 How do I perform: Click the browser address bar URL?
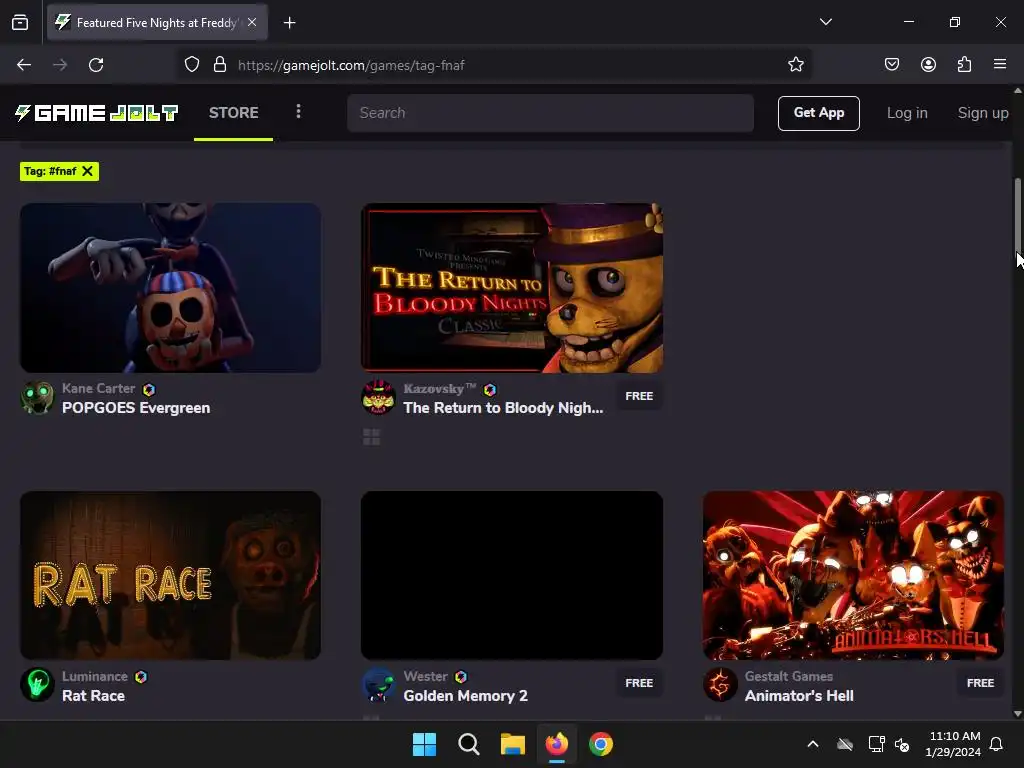tap(351, 65)
